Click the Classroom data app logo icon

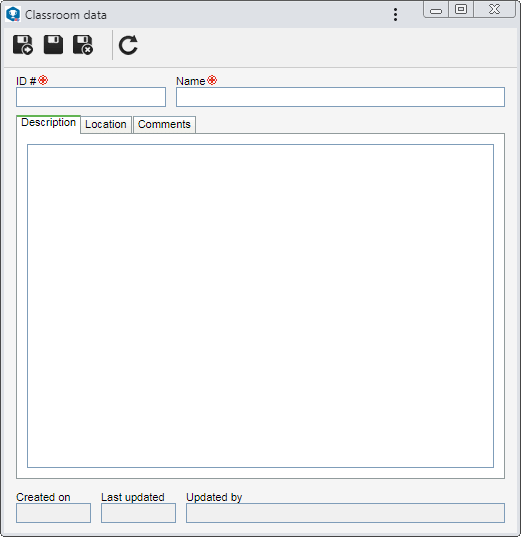pos(13,15)
